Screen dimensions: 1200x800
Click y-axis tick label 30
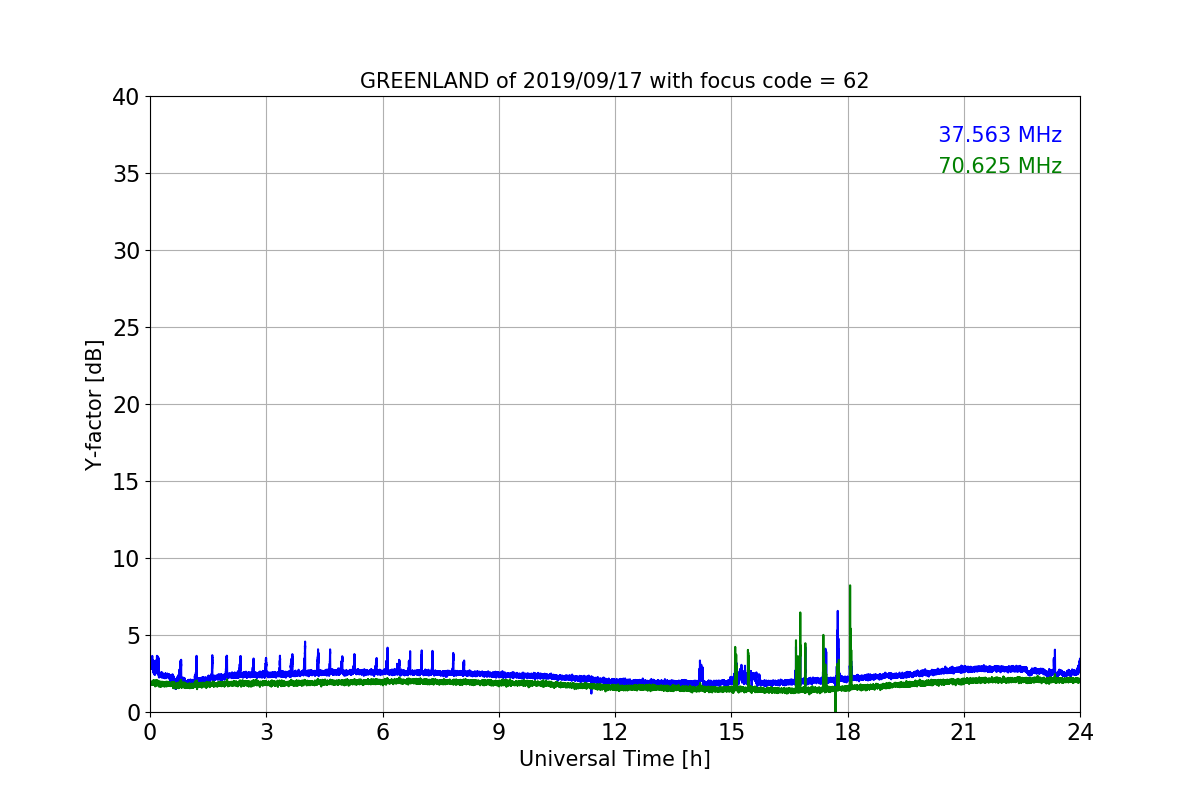tap(126, 251)
